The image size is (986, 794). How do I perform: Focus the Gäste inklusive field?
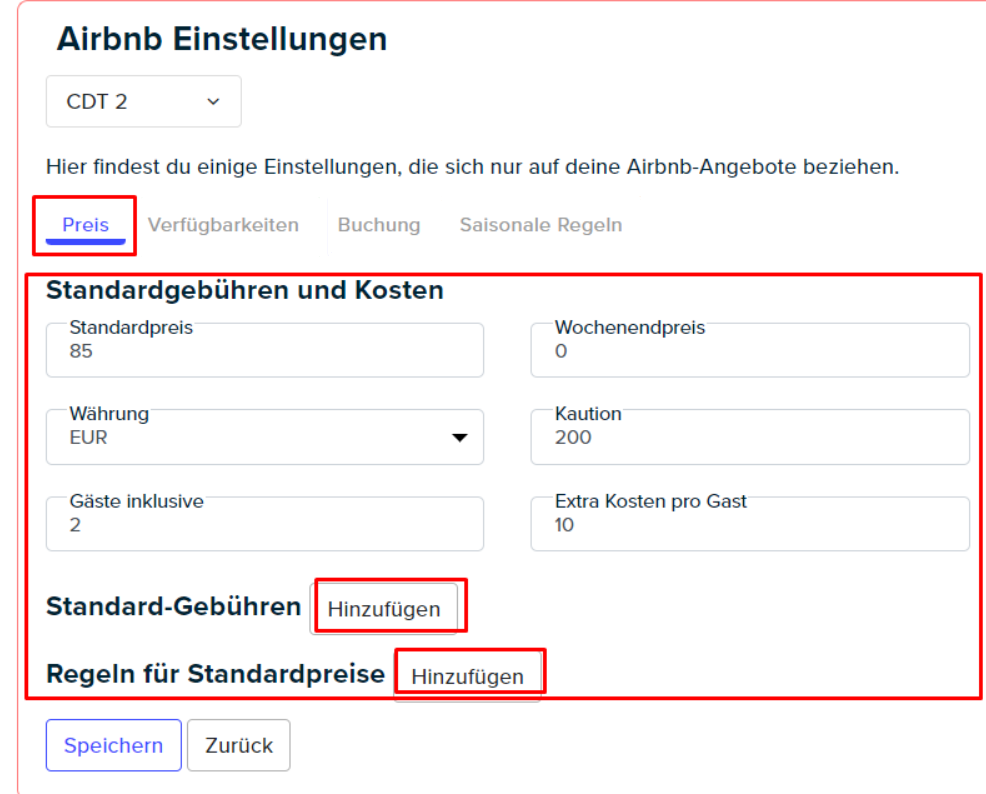coord(265,524)
